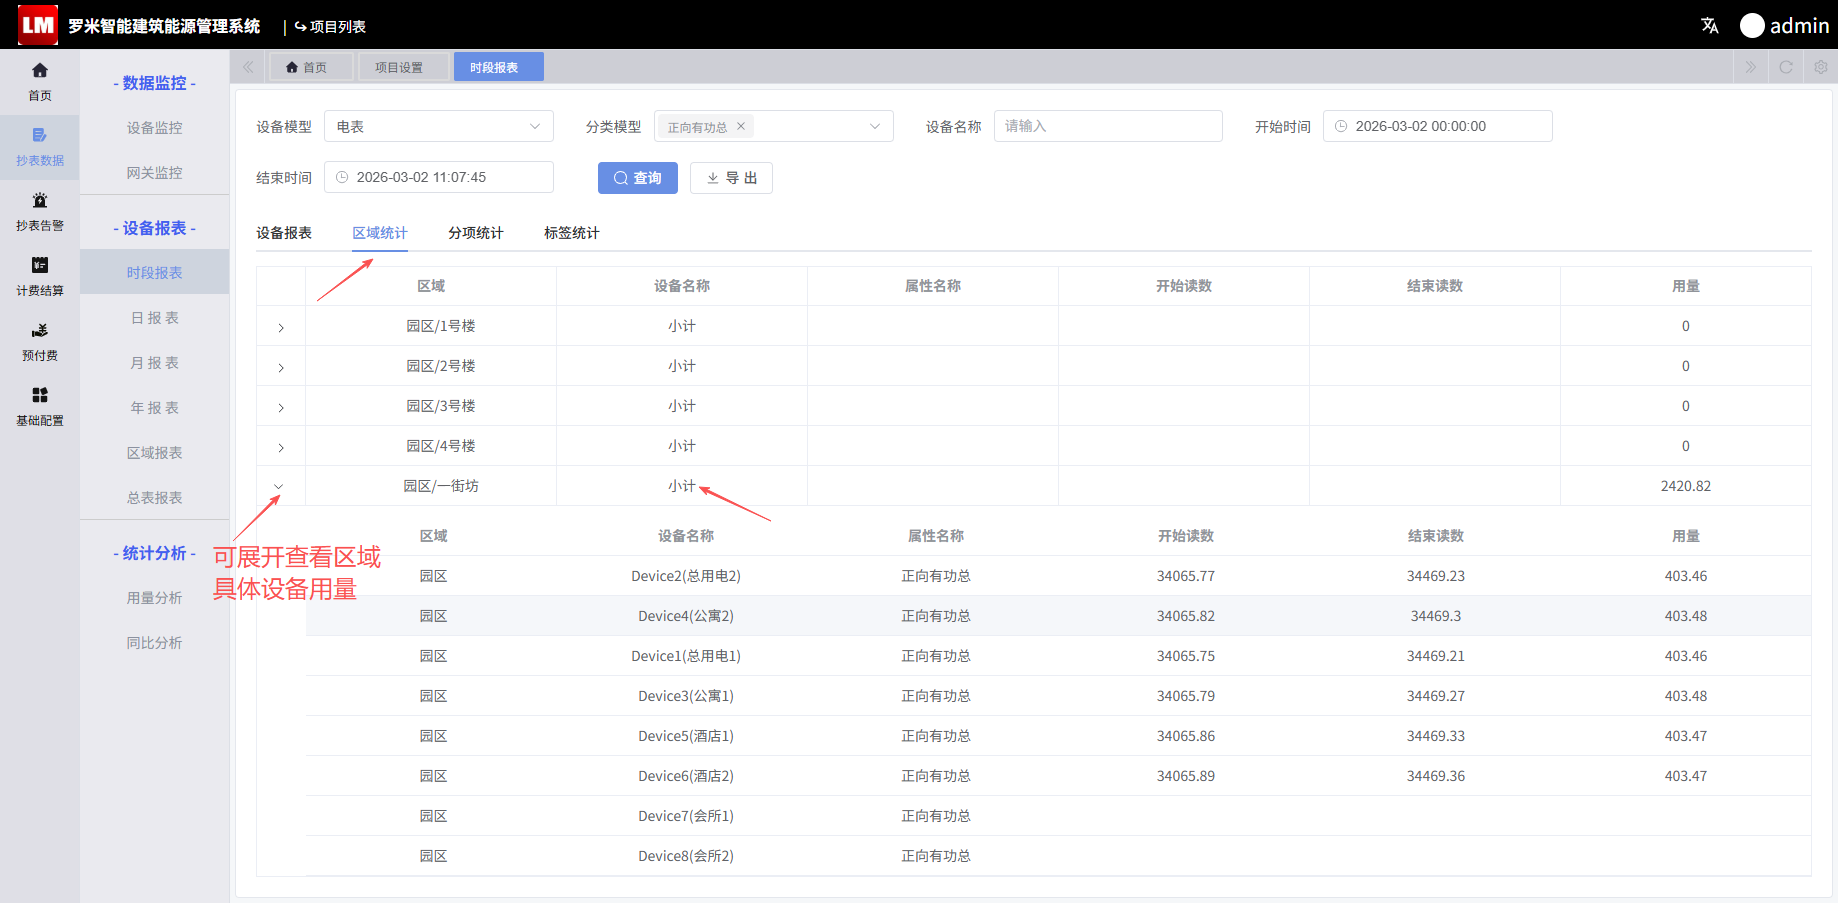The width and height of the screenshot is (1838, 903).
Task: Click the 查询 search button
Action: pos(638,178)
